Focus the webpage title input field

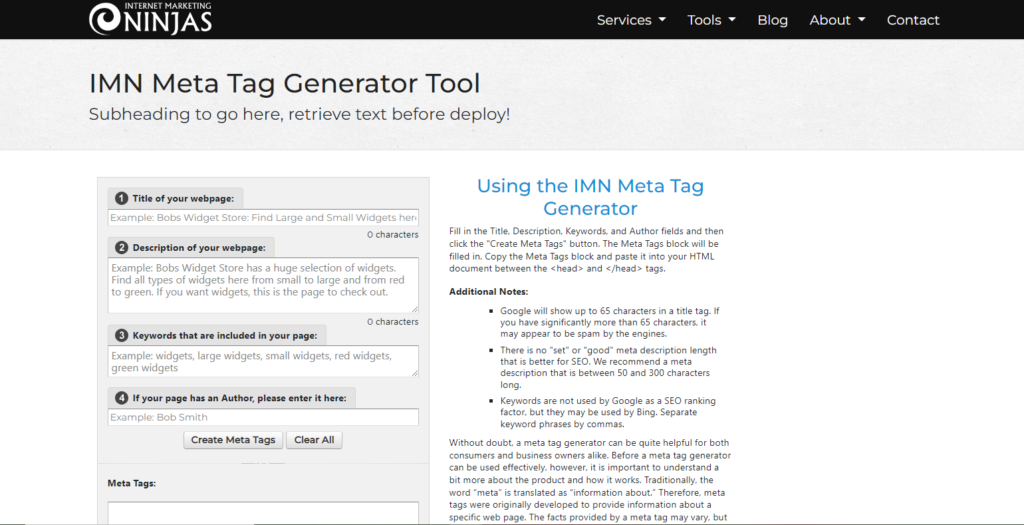pos(263,217)
